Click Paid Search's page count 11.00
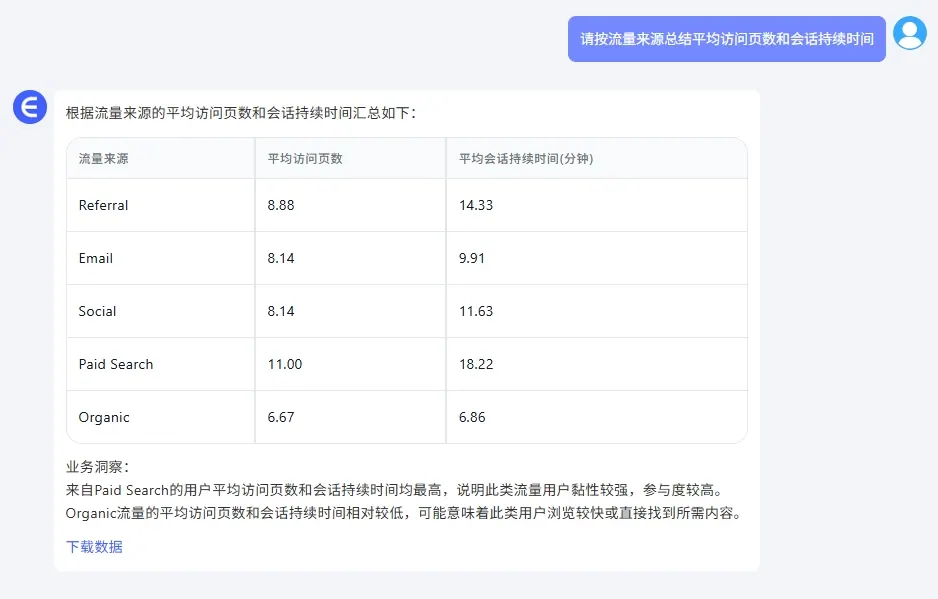The height and width of the screenshot is (599, 938). click(x=285, y=364)
